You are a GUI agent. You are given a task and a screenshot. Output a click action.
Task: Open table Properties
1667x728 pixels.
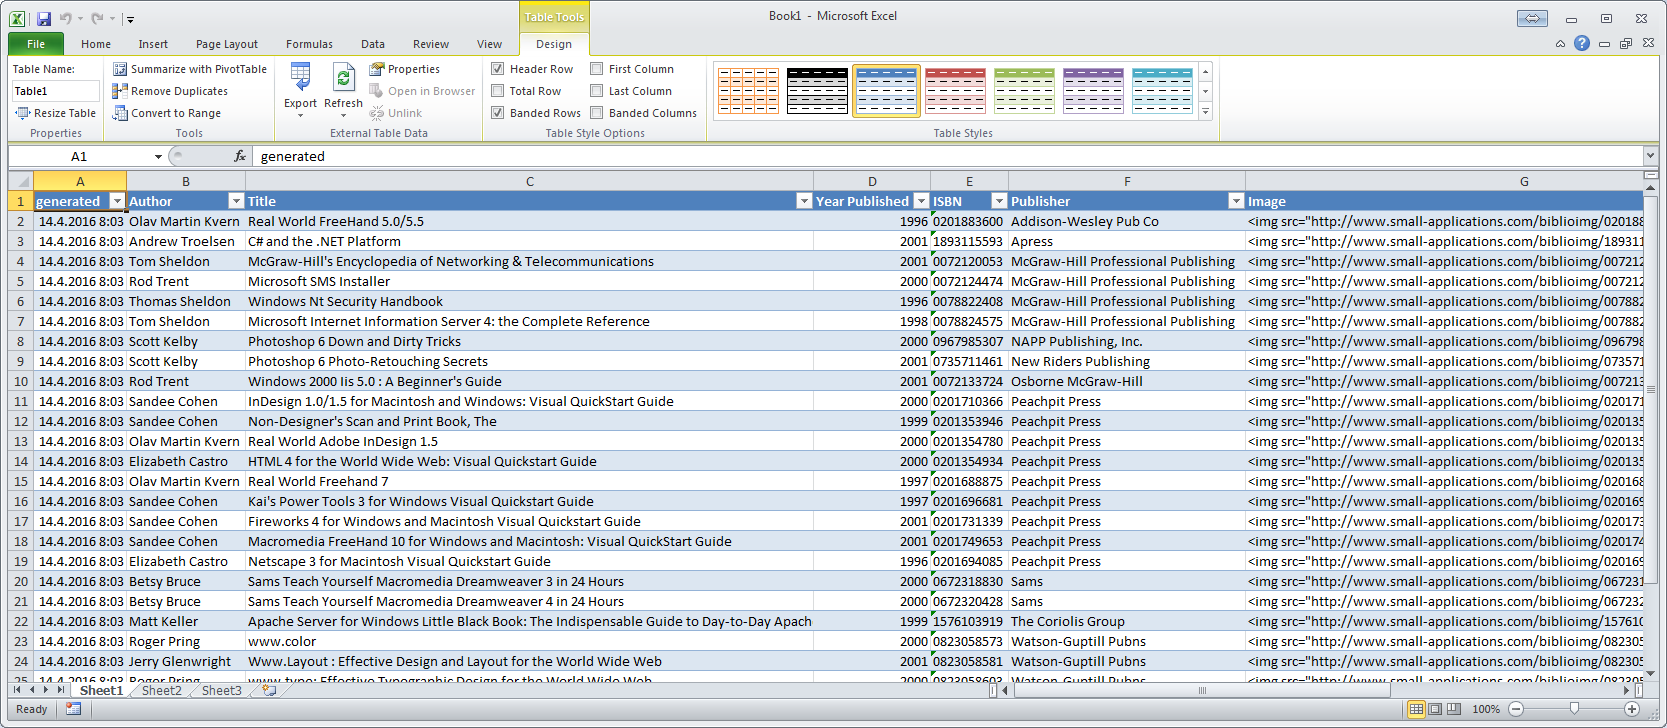(405, 69)
